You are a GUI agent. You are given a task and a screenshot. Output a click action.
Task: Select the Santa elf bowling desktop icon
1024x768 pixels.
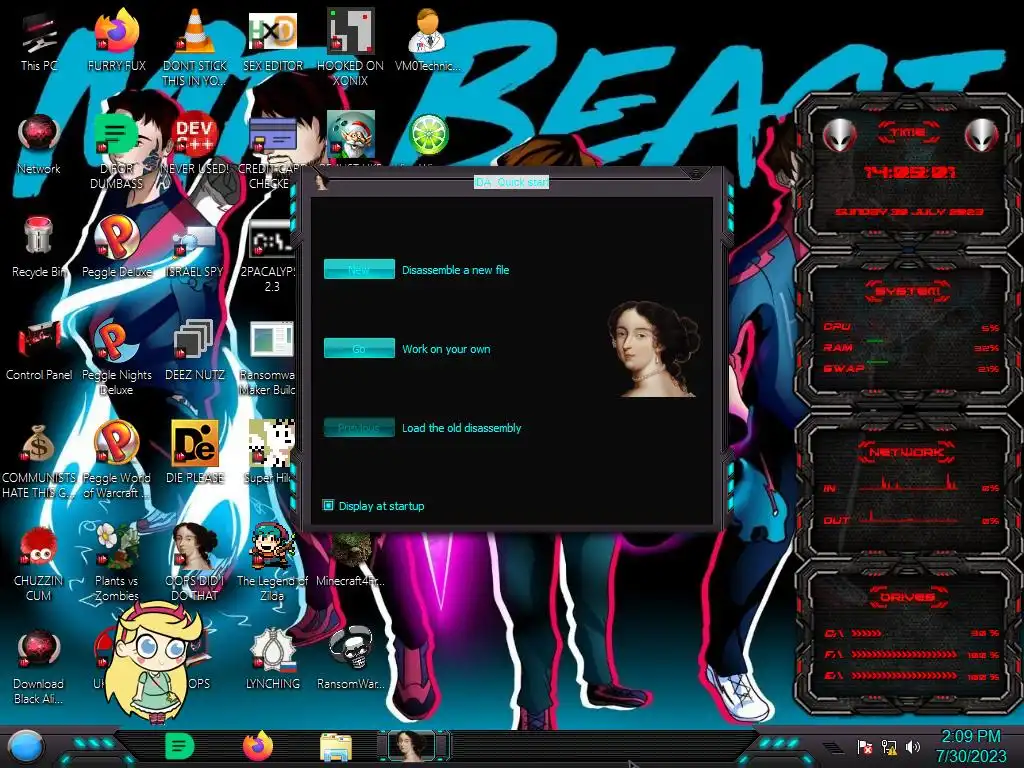pos(350,136)
